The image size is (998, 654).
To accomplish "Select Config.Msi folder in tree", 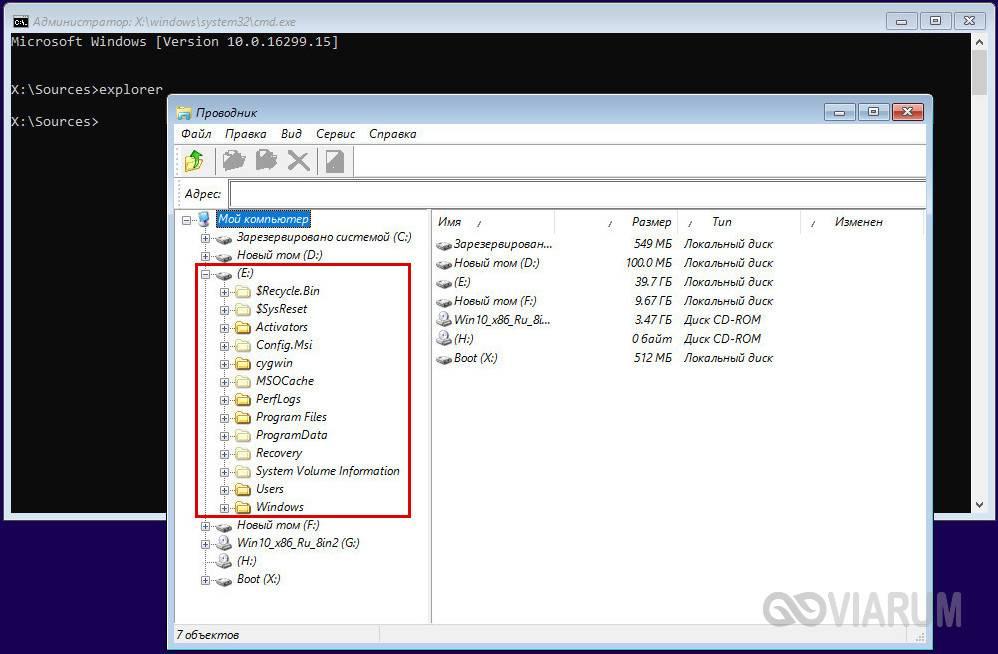I will pyautogui.click(x=284, y=345).
